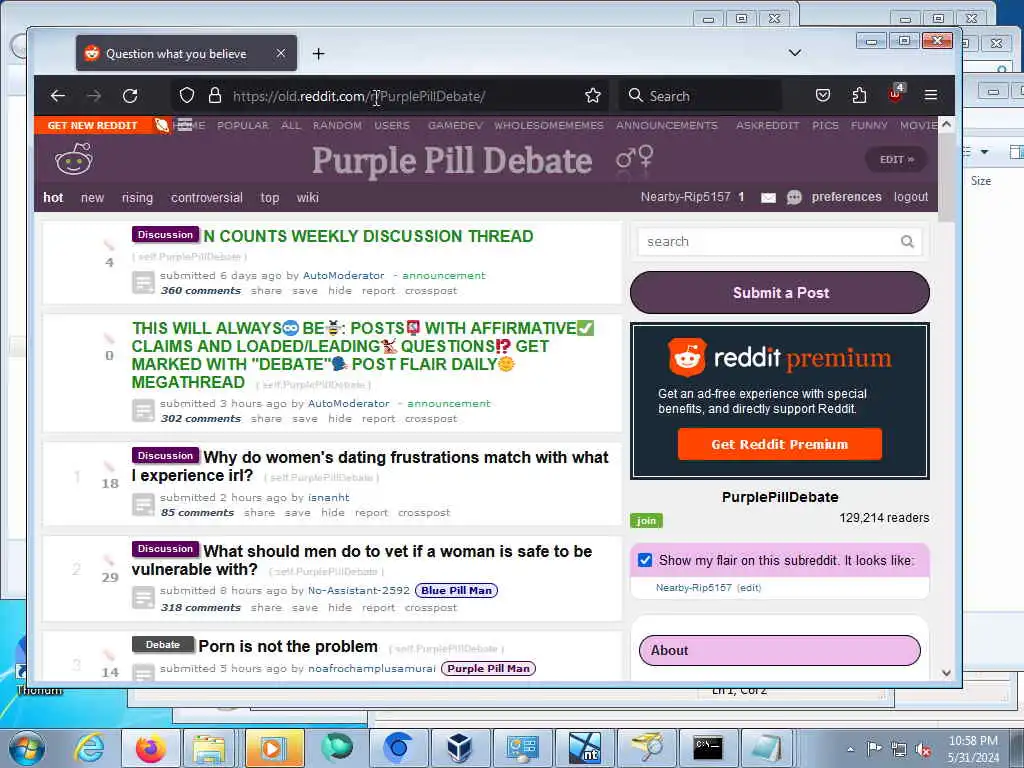
Task: Open the mail envelope inbox icon
Action: click(x=769, y=197)
